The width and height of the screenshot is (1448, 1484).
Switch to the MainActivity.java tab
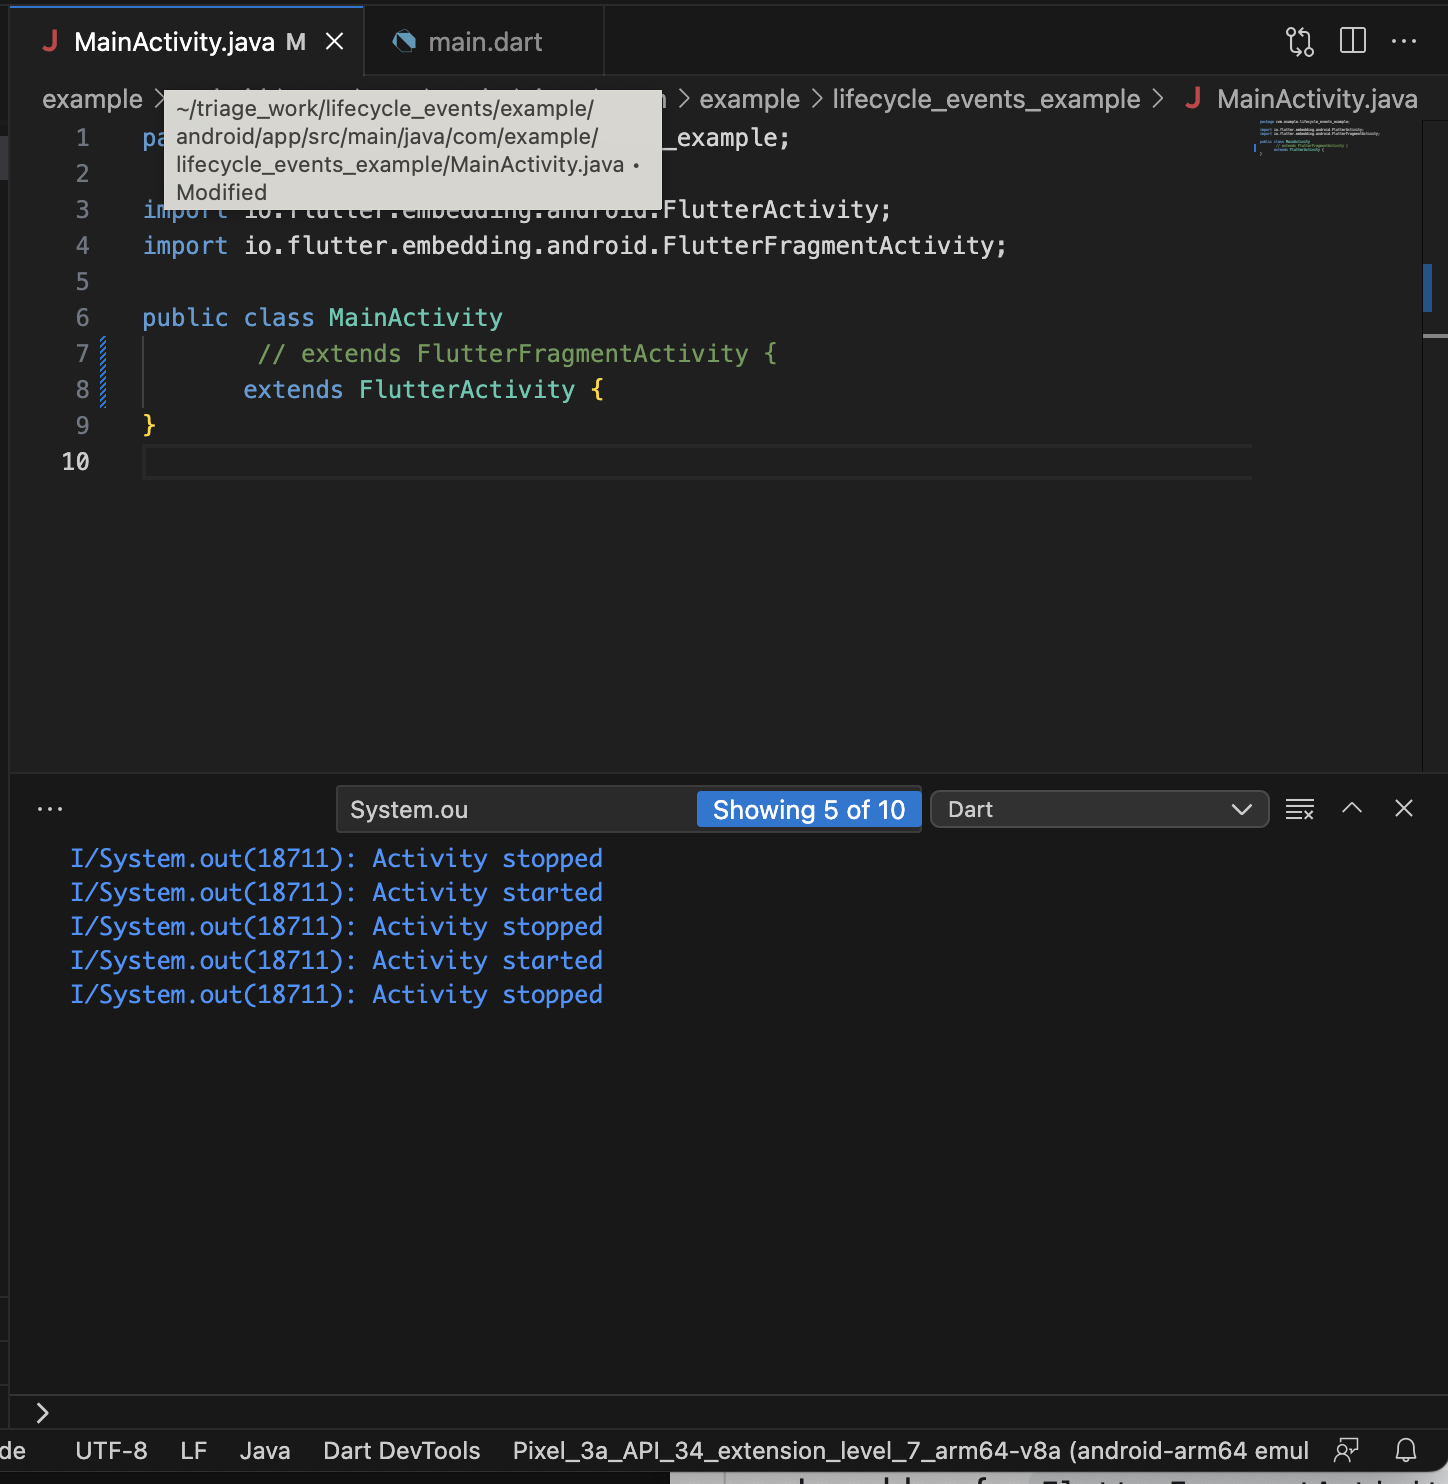point(174,42)
